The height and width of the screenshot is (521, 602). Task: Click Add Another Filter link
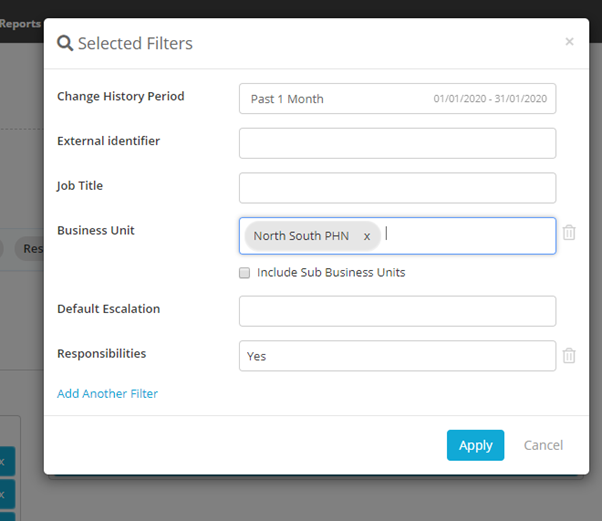(x=108, y=394)
